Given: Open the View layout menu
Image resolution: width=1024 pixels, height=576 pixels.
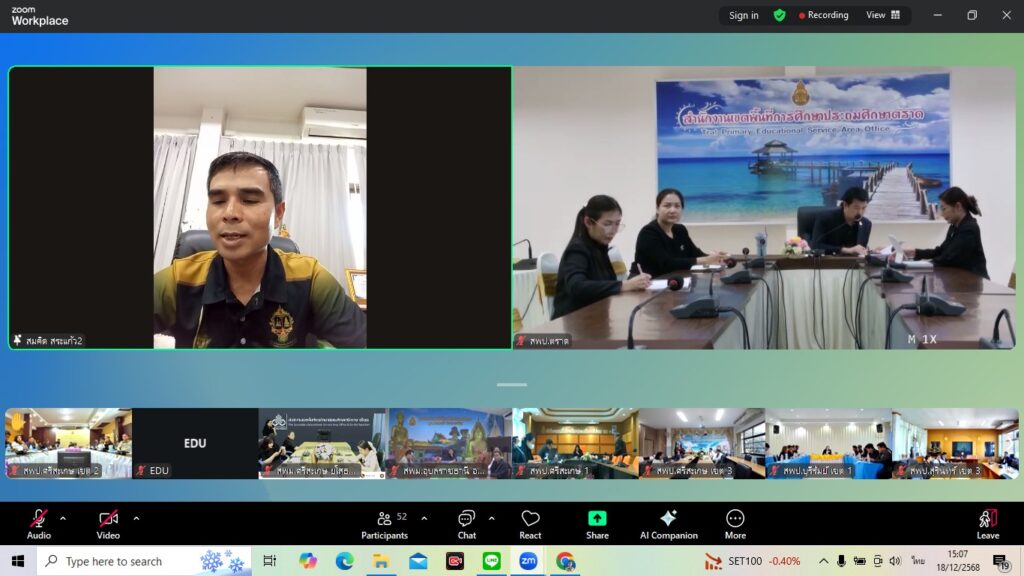Looking at the screenshot, I should point(882,15).
